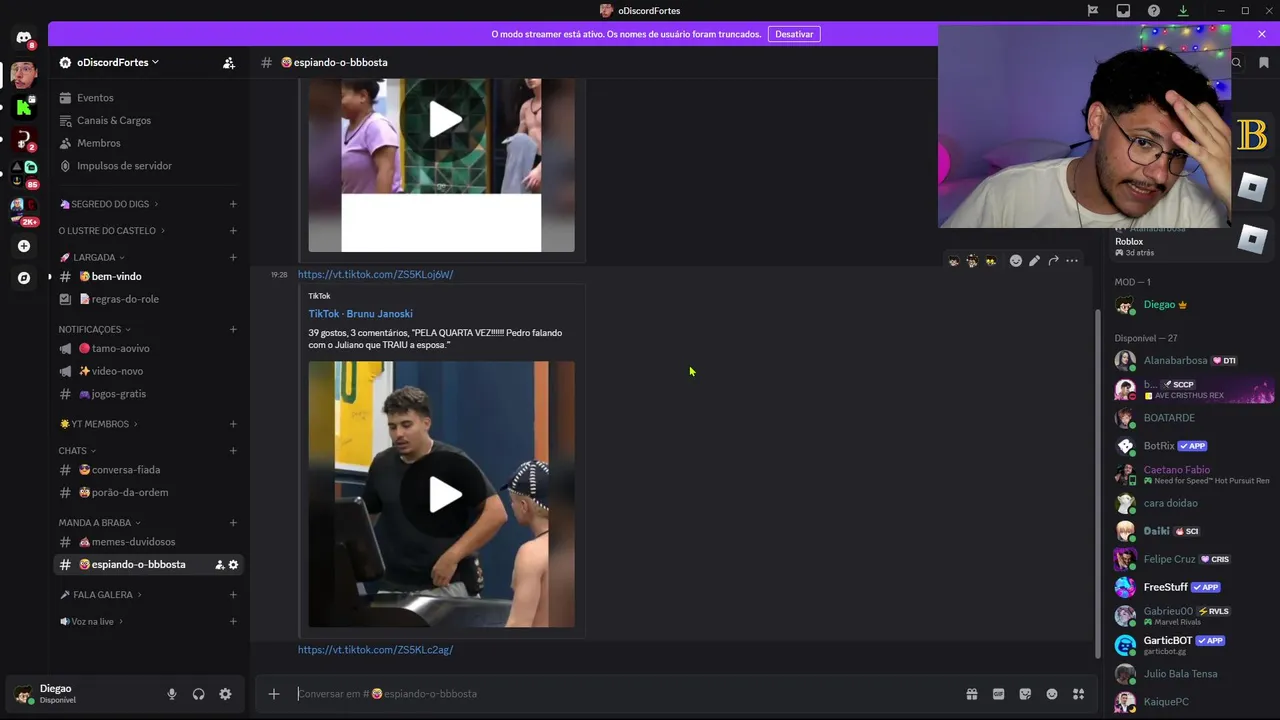The height and width of the screenshot is (720, 1280).
Task: Open Impulsos de servidor
Action: pos(148,166)
